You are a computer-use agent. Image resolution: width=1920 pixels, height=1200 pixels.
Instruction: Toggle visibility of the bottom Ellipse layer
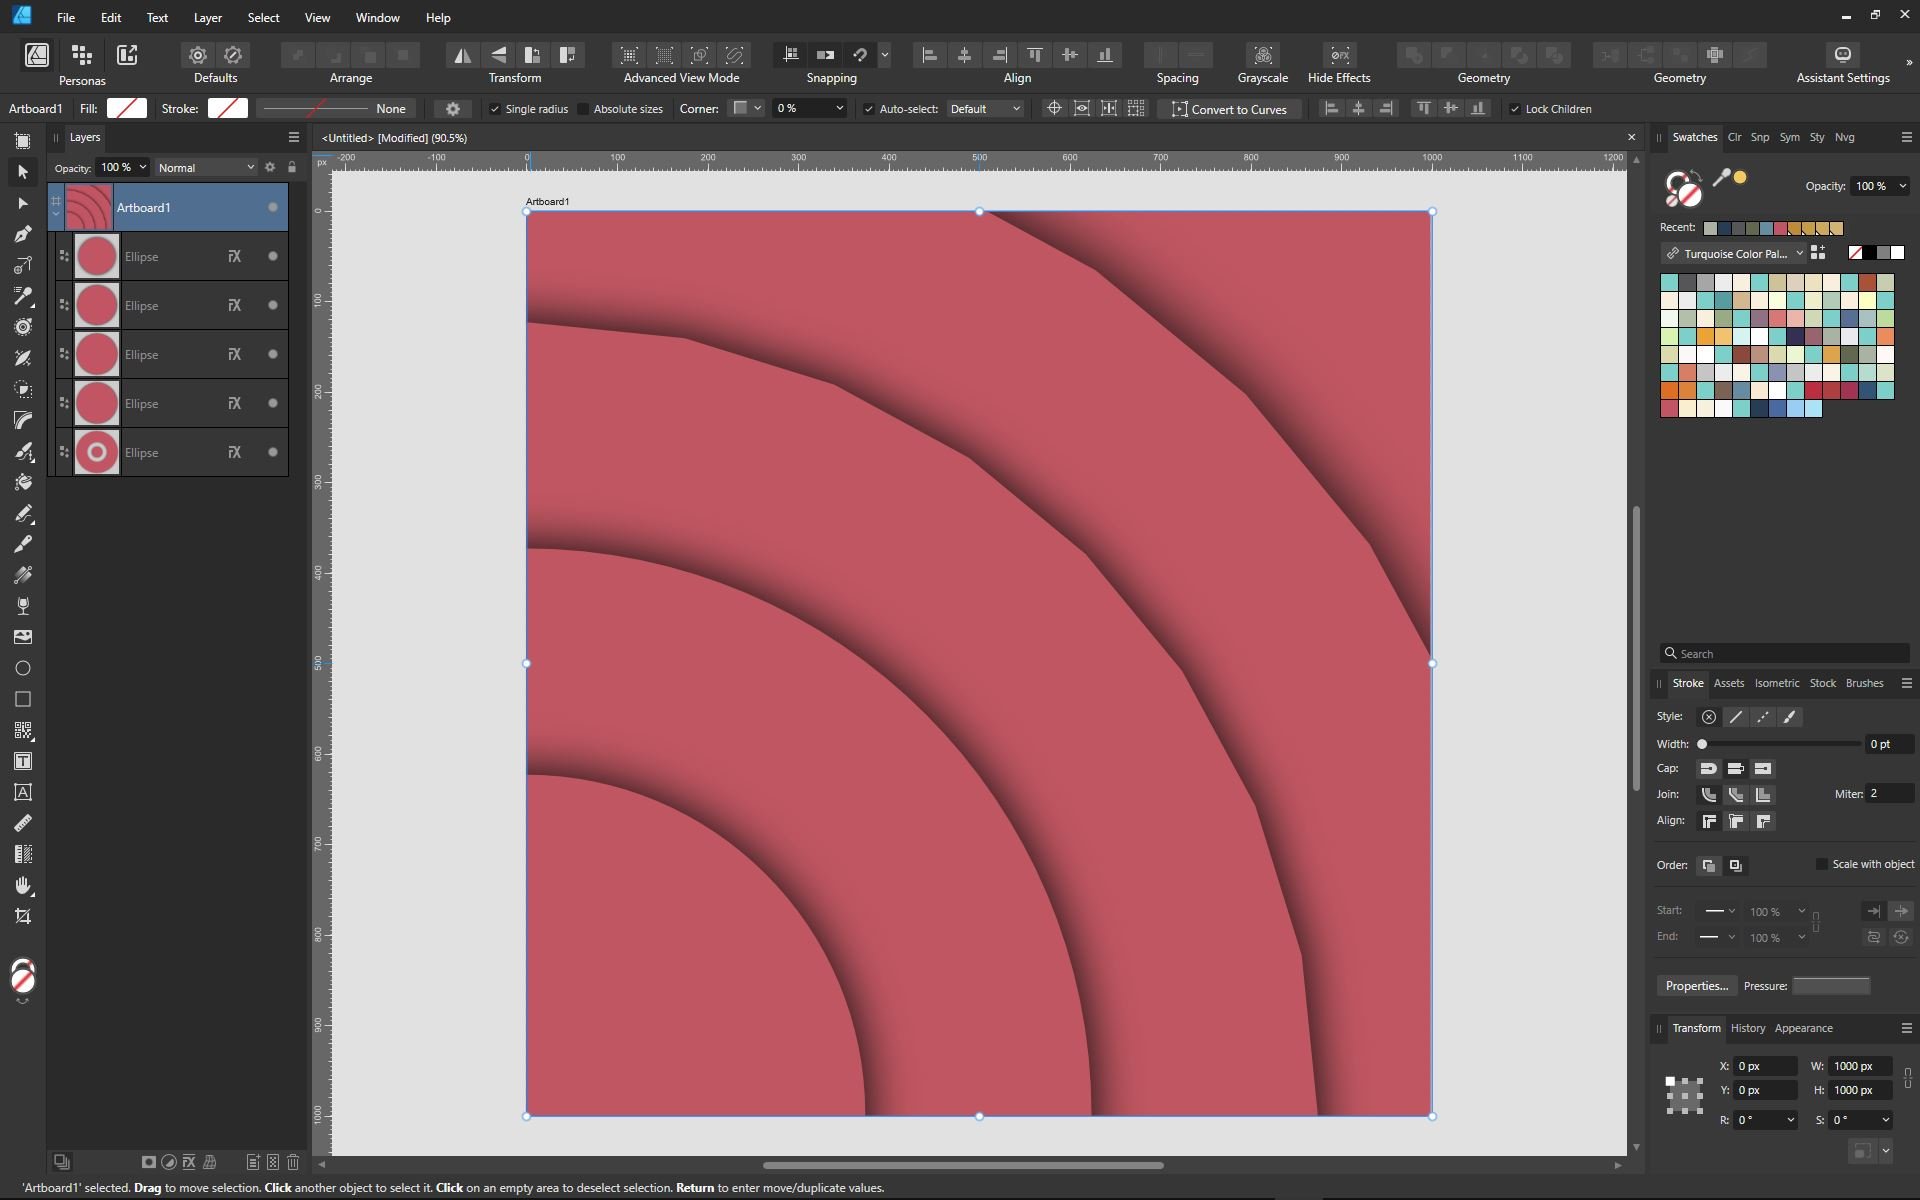[x=272, y=453]
